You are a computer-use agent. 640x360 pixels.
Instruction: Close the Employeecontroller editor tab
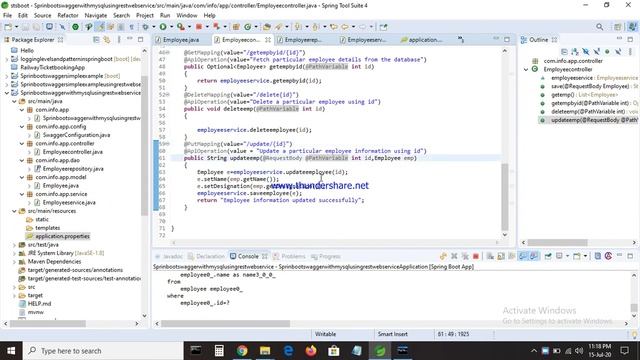point(268,40)
